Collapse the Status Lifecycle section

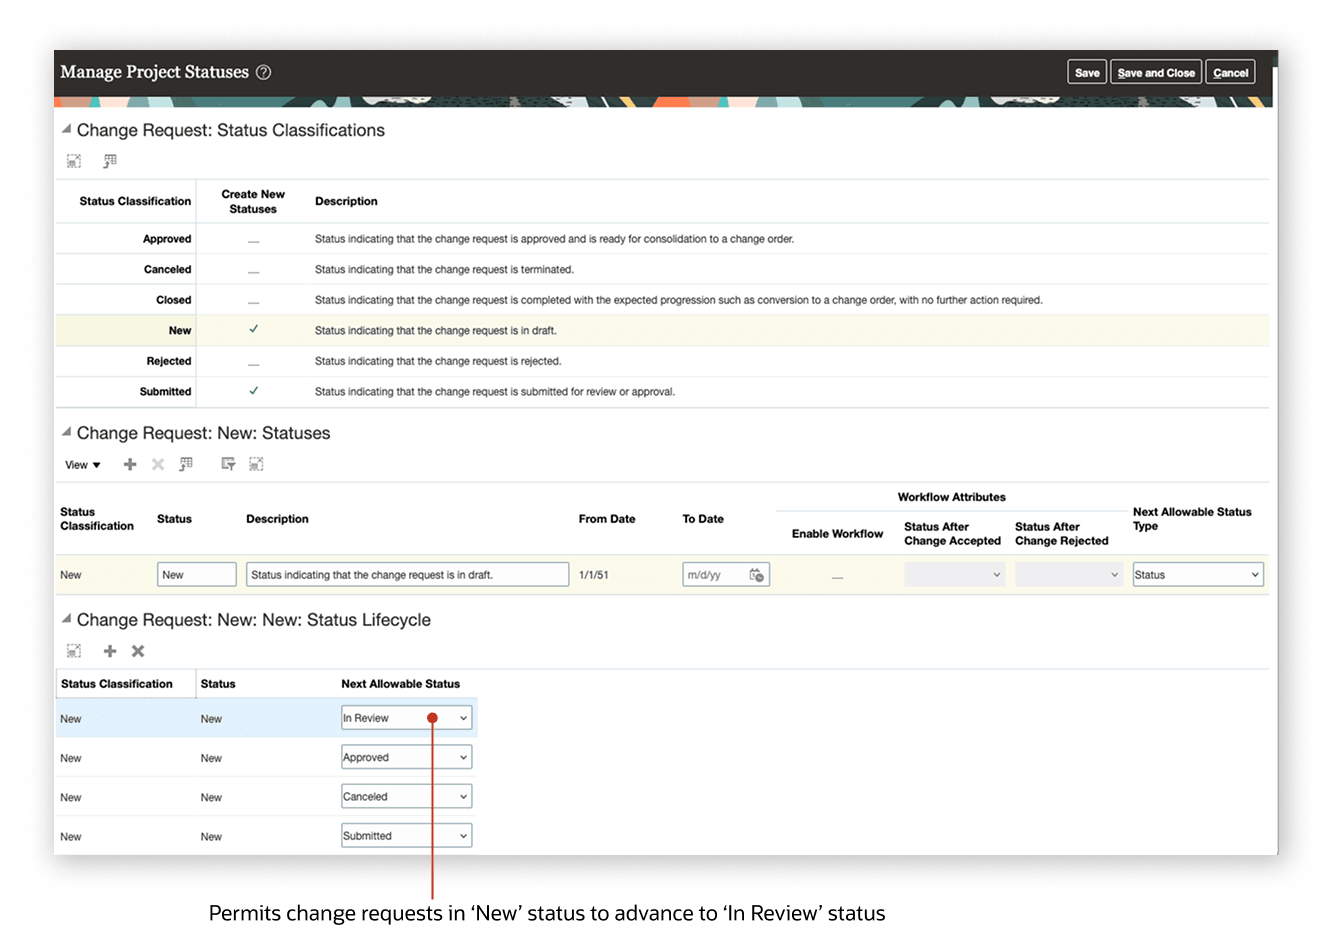[65, 619]
